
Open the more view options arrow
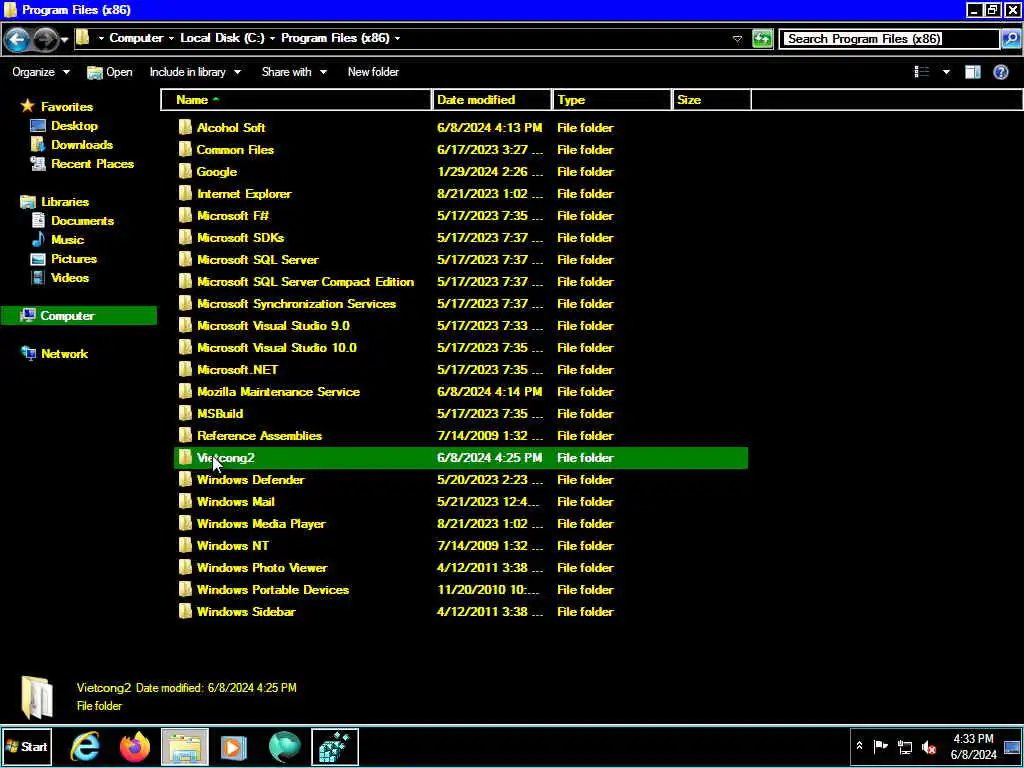coord(946,72)
